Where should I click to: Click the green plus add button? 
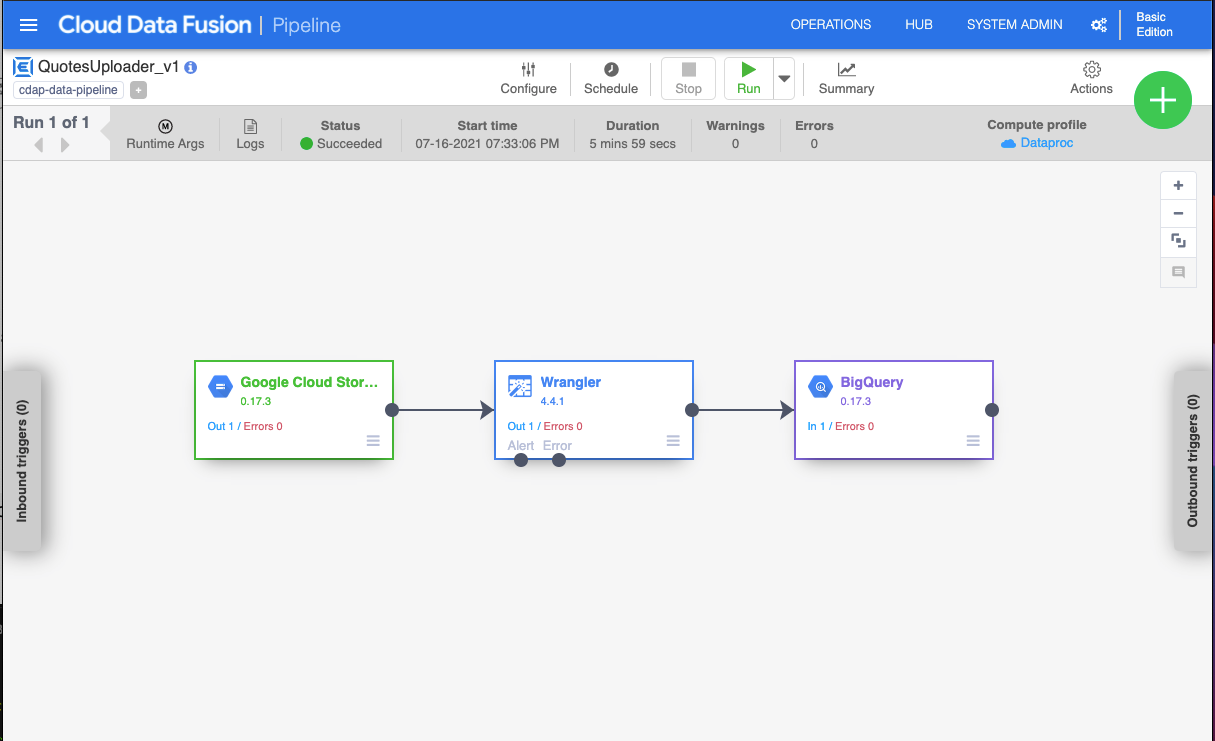coord(1162,100)
